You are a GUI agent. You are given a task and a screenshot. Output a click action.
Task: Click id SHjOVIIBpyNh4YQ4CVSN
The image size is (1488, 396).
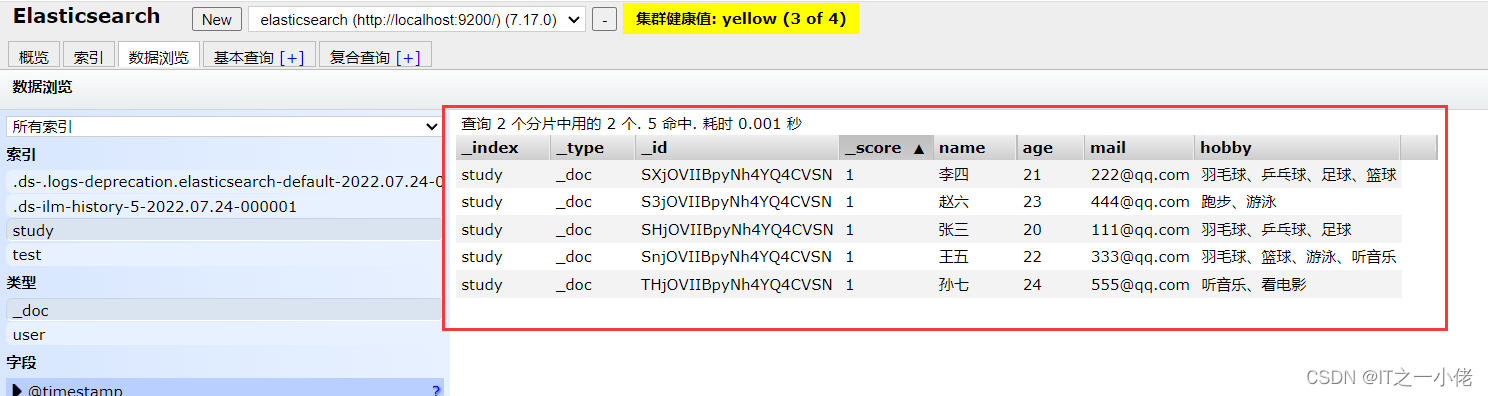coord(737,230)
